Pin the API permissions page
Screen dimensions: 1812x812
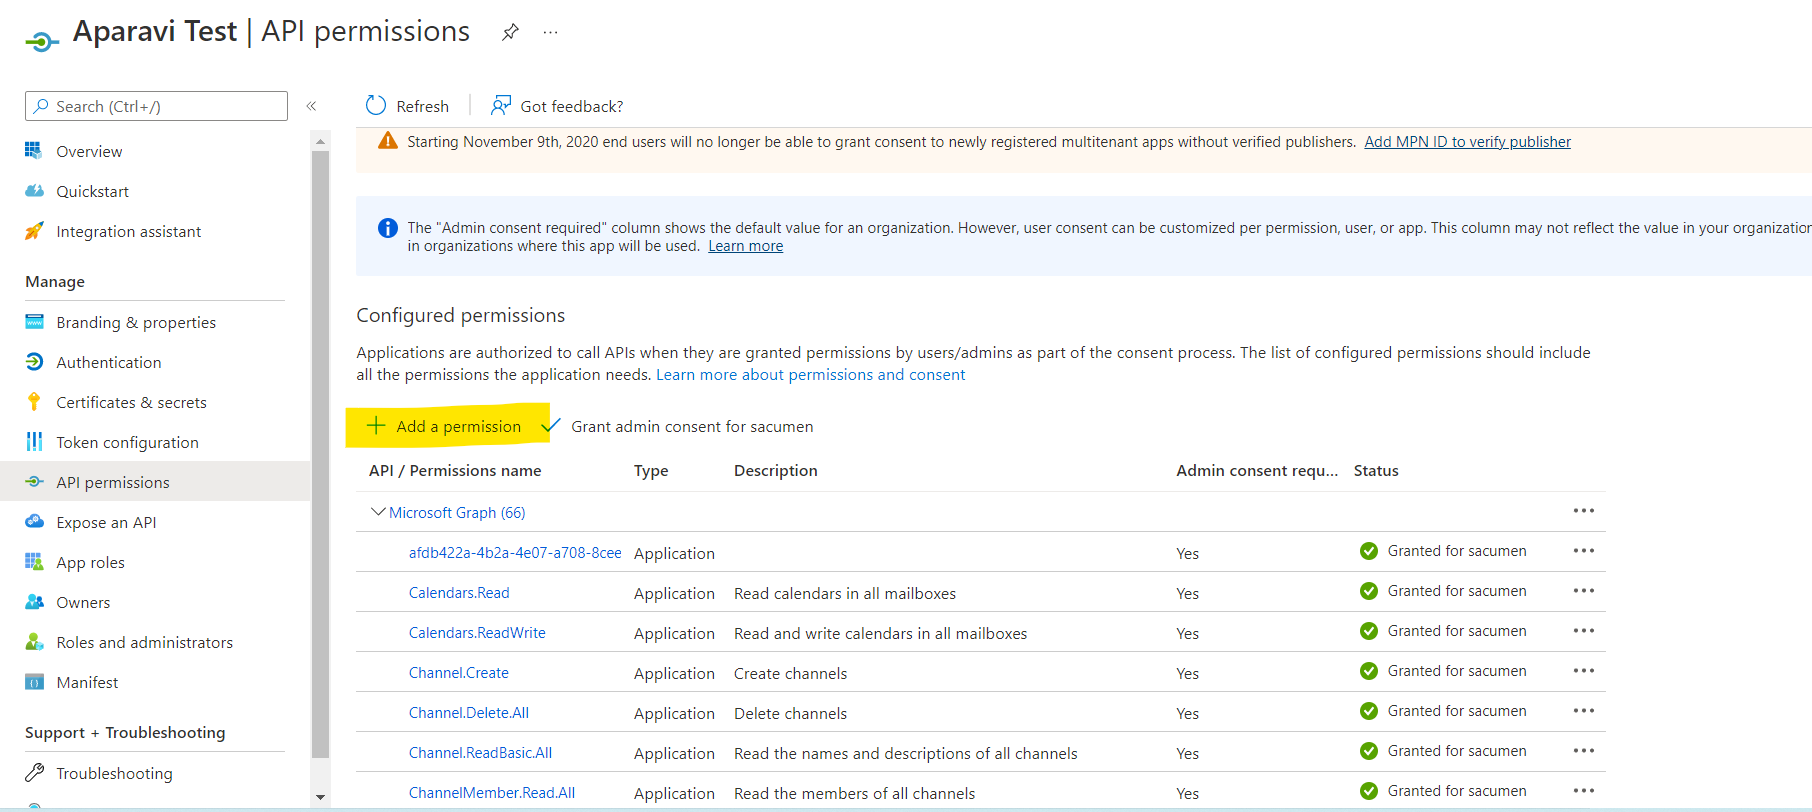coord(510,32)
